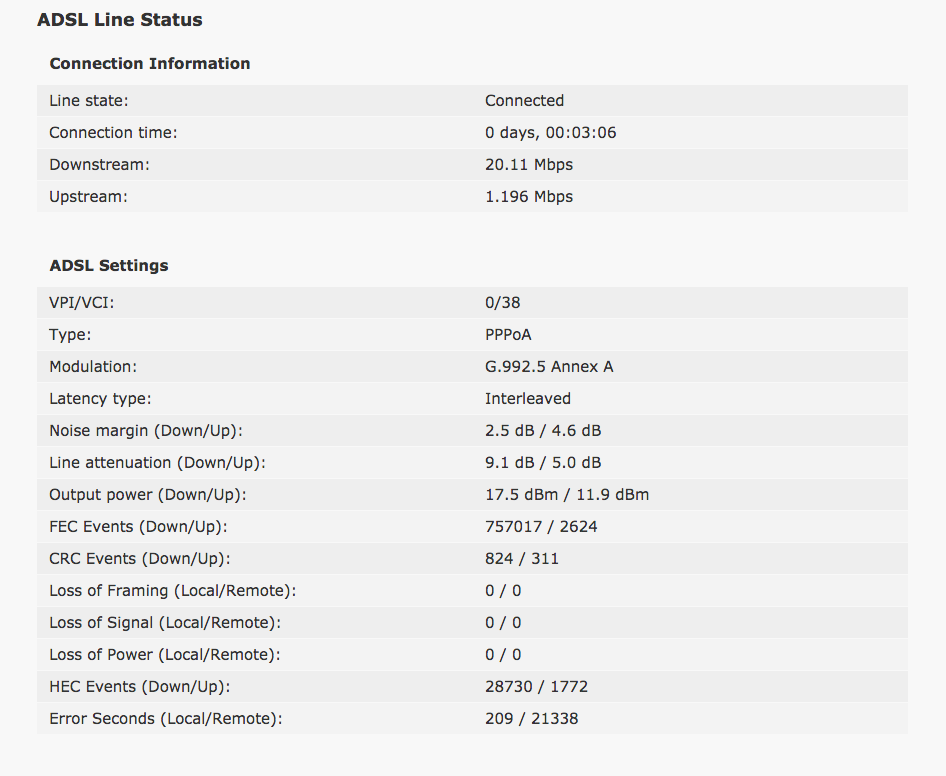This screenshot has width=946, height=776.
Task: Select the Interleaved latency type value
Action: pos(528,398)
